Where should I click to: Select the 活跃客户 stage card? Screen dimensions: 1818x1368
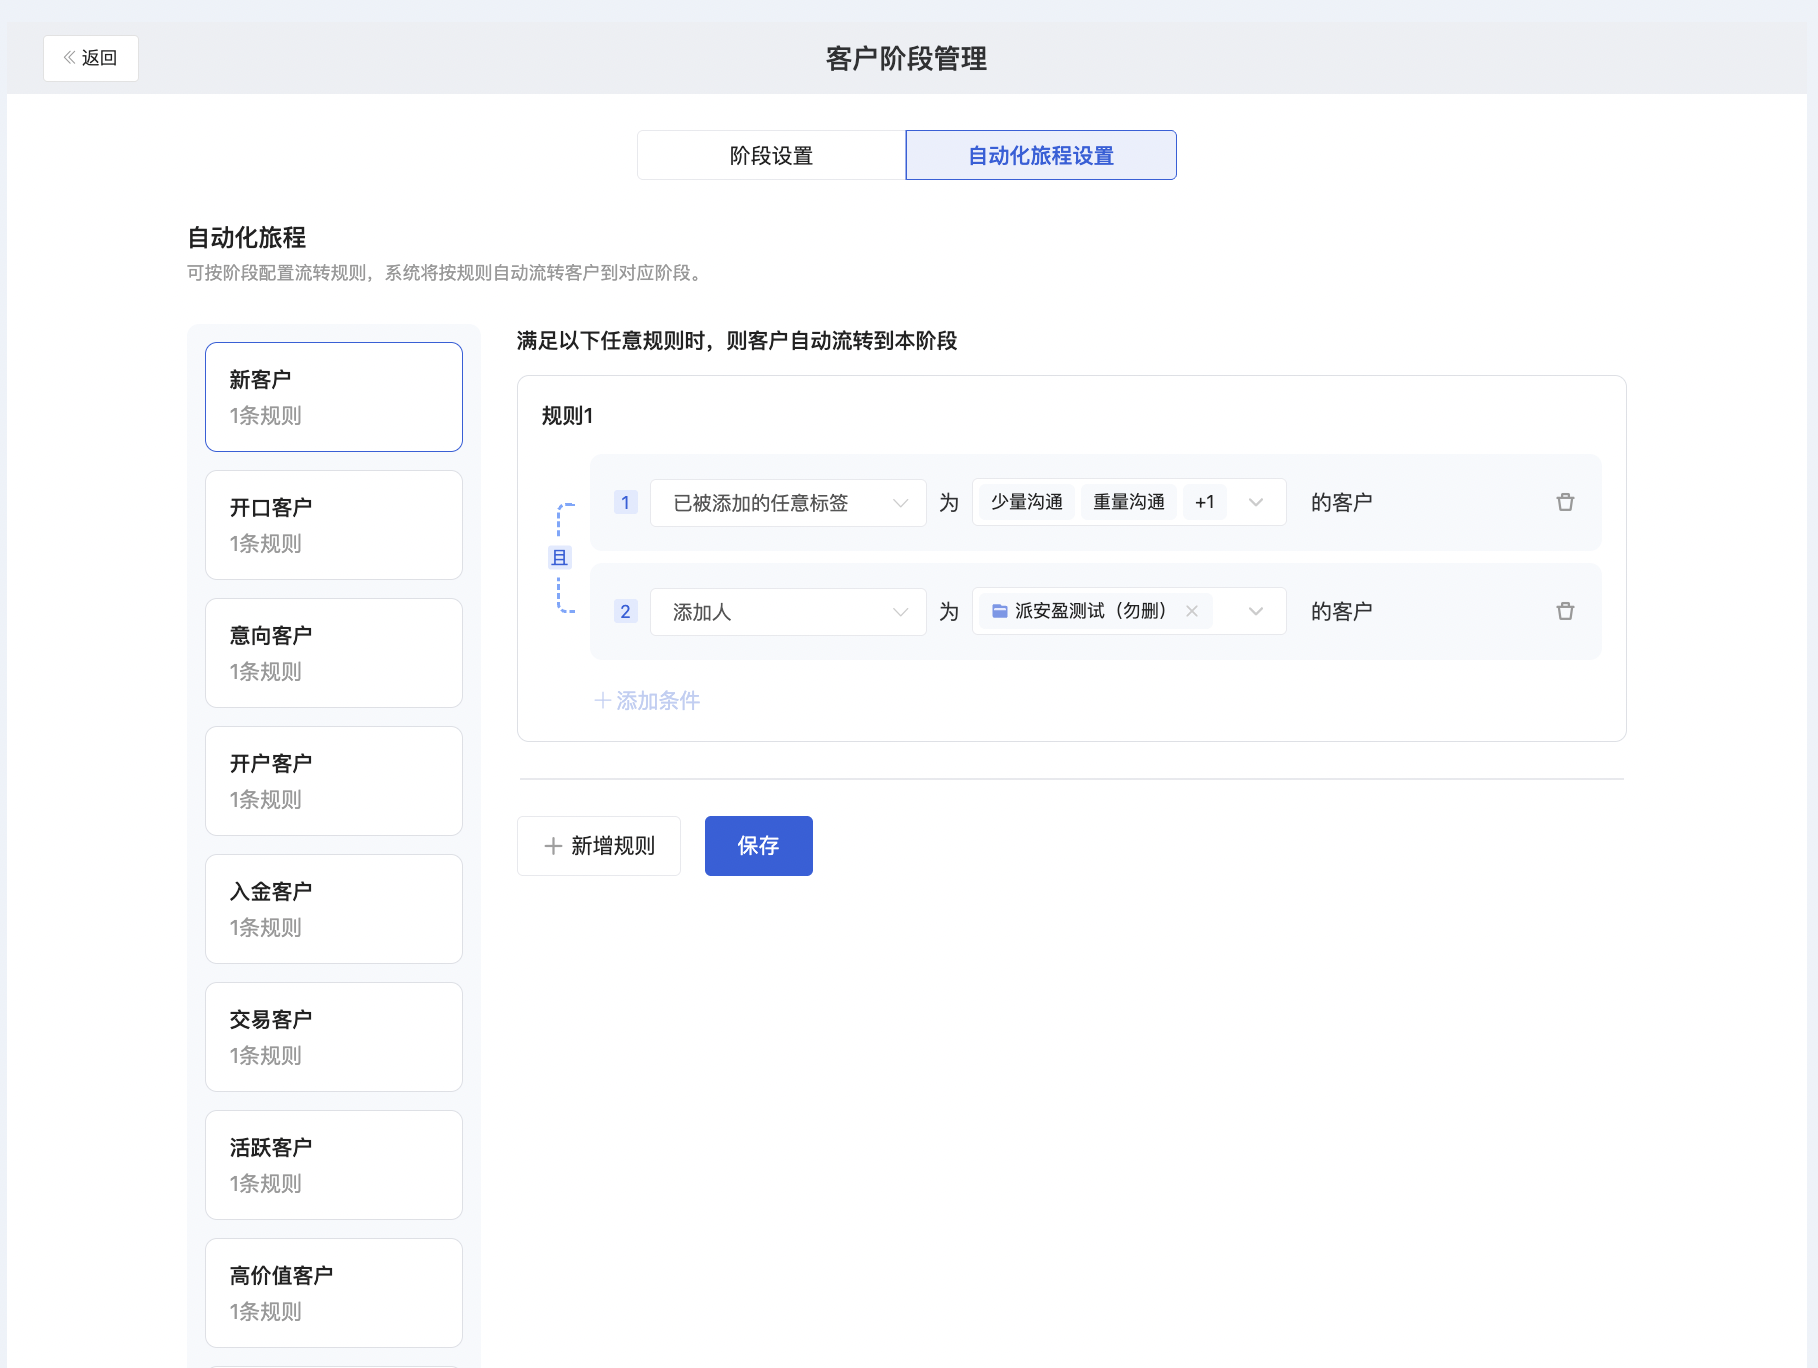(x=334, y=1165)
